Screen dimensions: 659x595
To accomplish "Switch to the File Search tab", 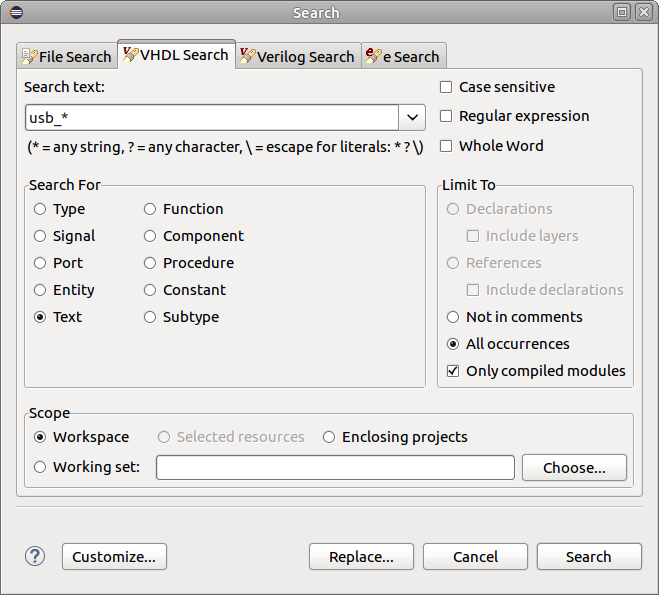I will pos(67,56).
